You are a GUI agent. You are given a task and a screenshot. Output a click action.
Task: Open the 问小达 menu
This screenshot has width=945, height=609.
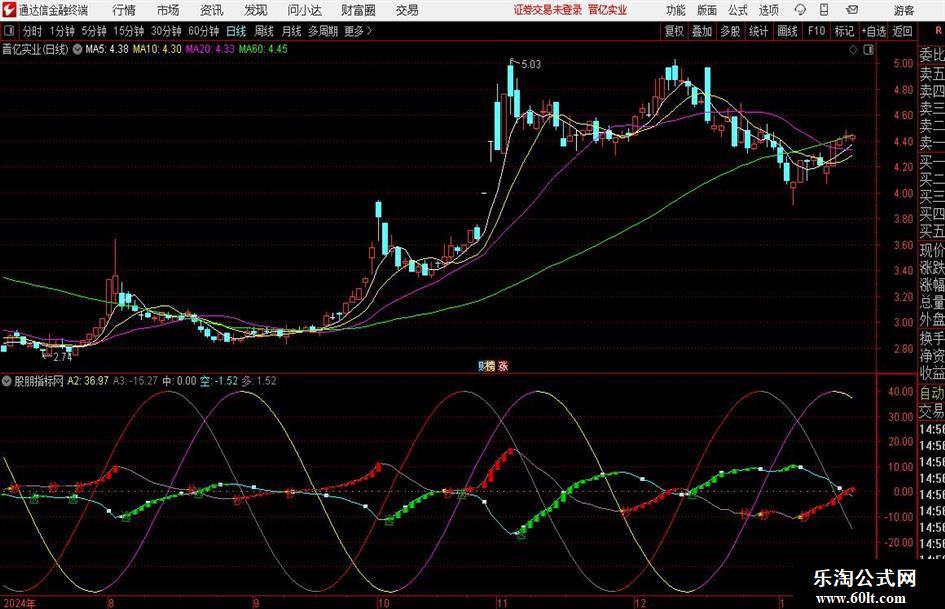click(304, 10)
